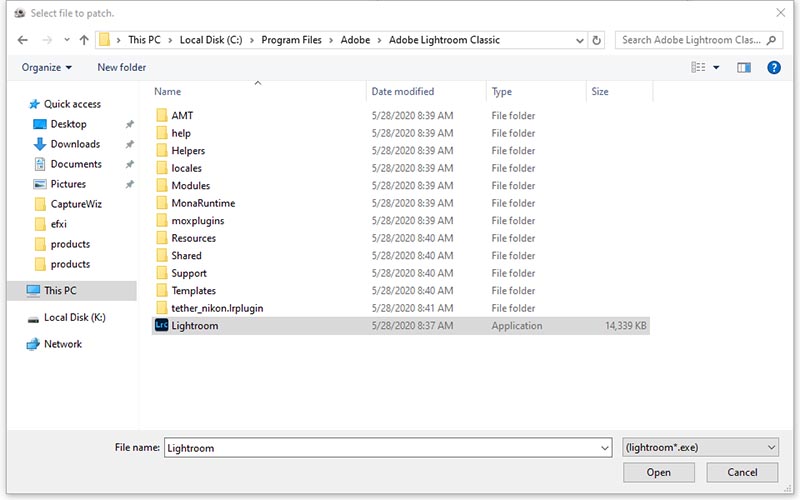Toggle the preview pane
Screen dimensions: 800x500
pyautogui.click(x=744, y=67)
